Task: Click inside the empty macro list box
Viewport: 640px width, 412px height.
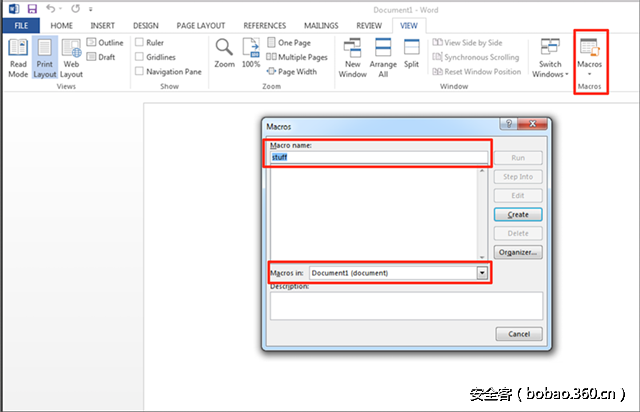Action: click(374, 214)
